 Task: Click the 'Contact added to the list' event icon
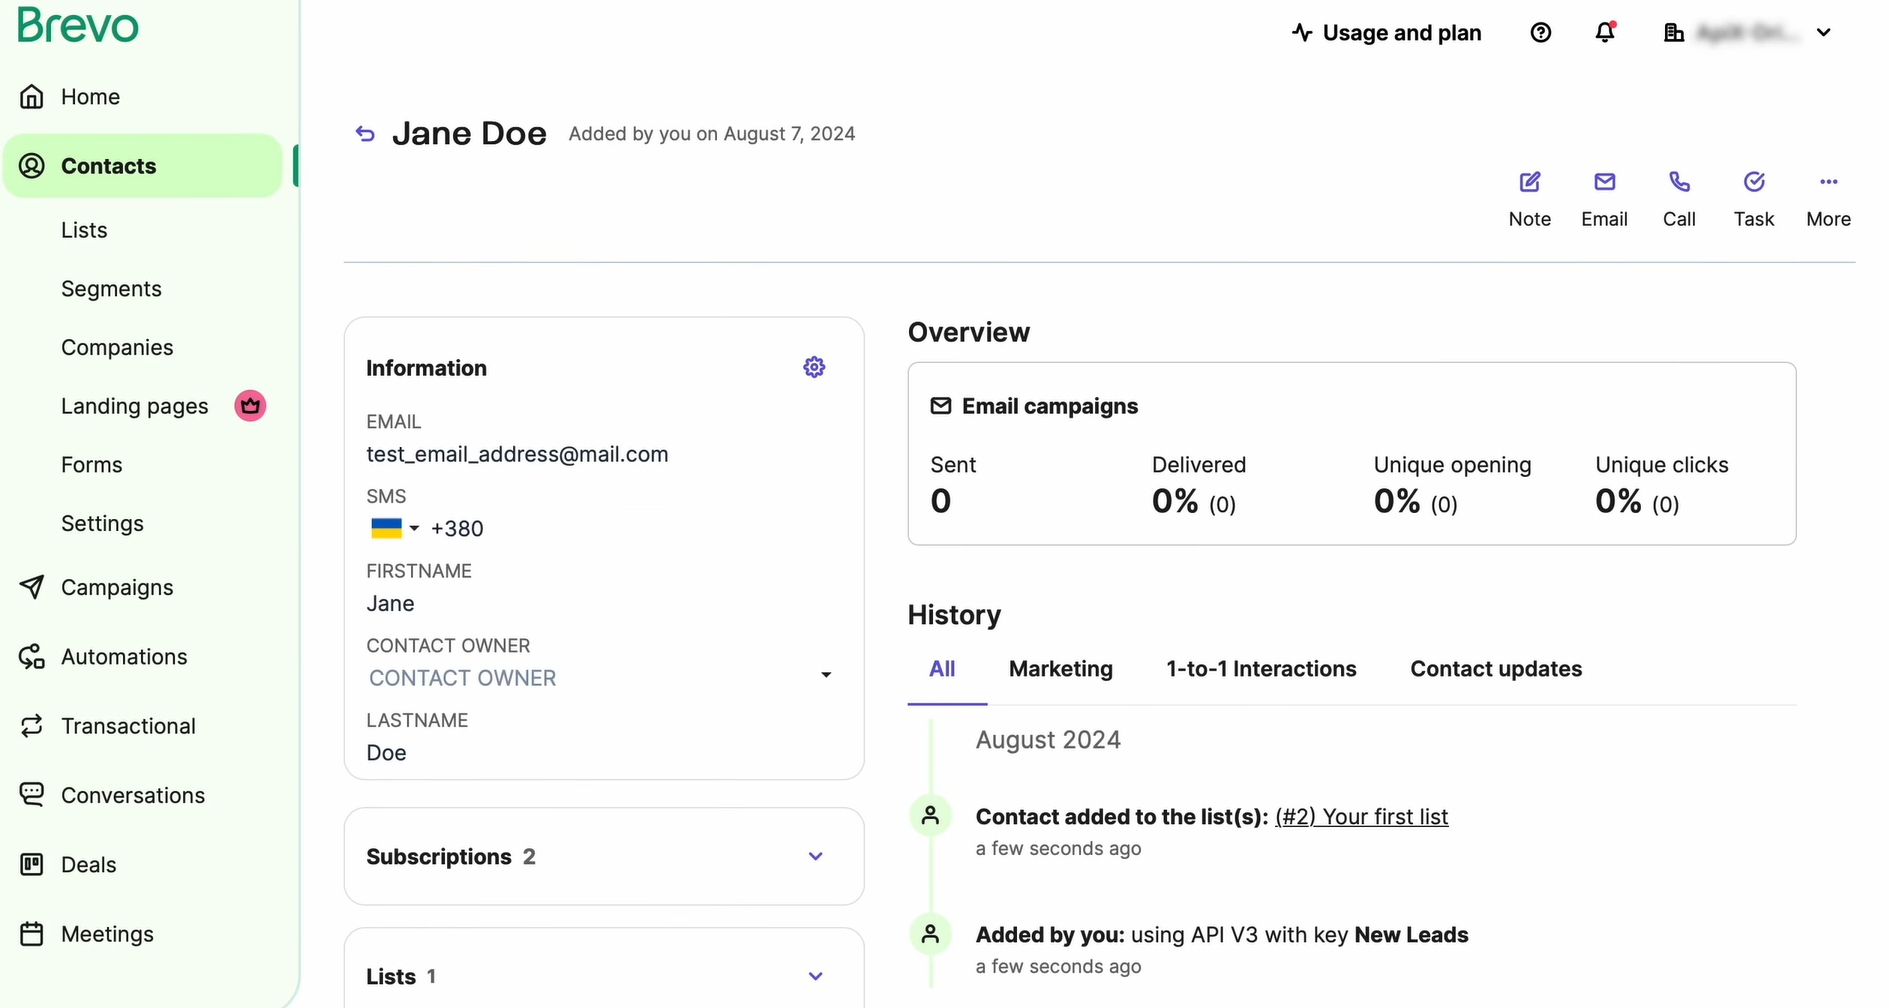[930, 815]
